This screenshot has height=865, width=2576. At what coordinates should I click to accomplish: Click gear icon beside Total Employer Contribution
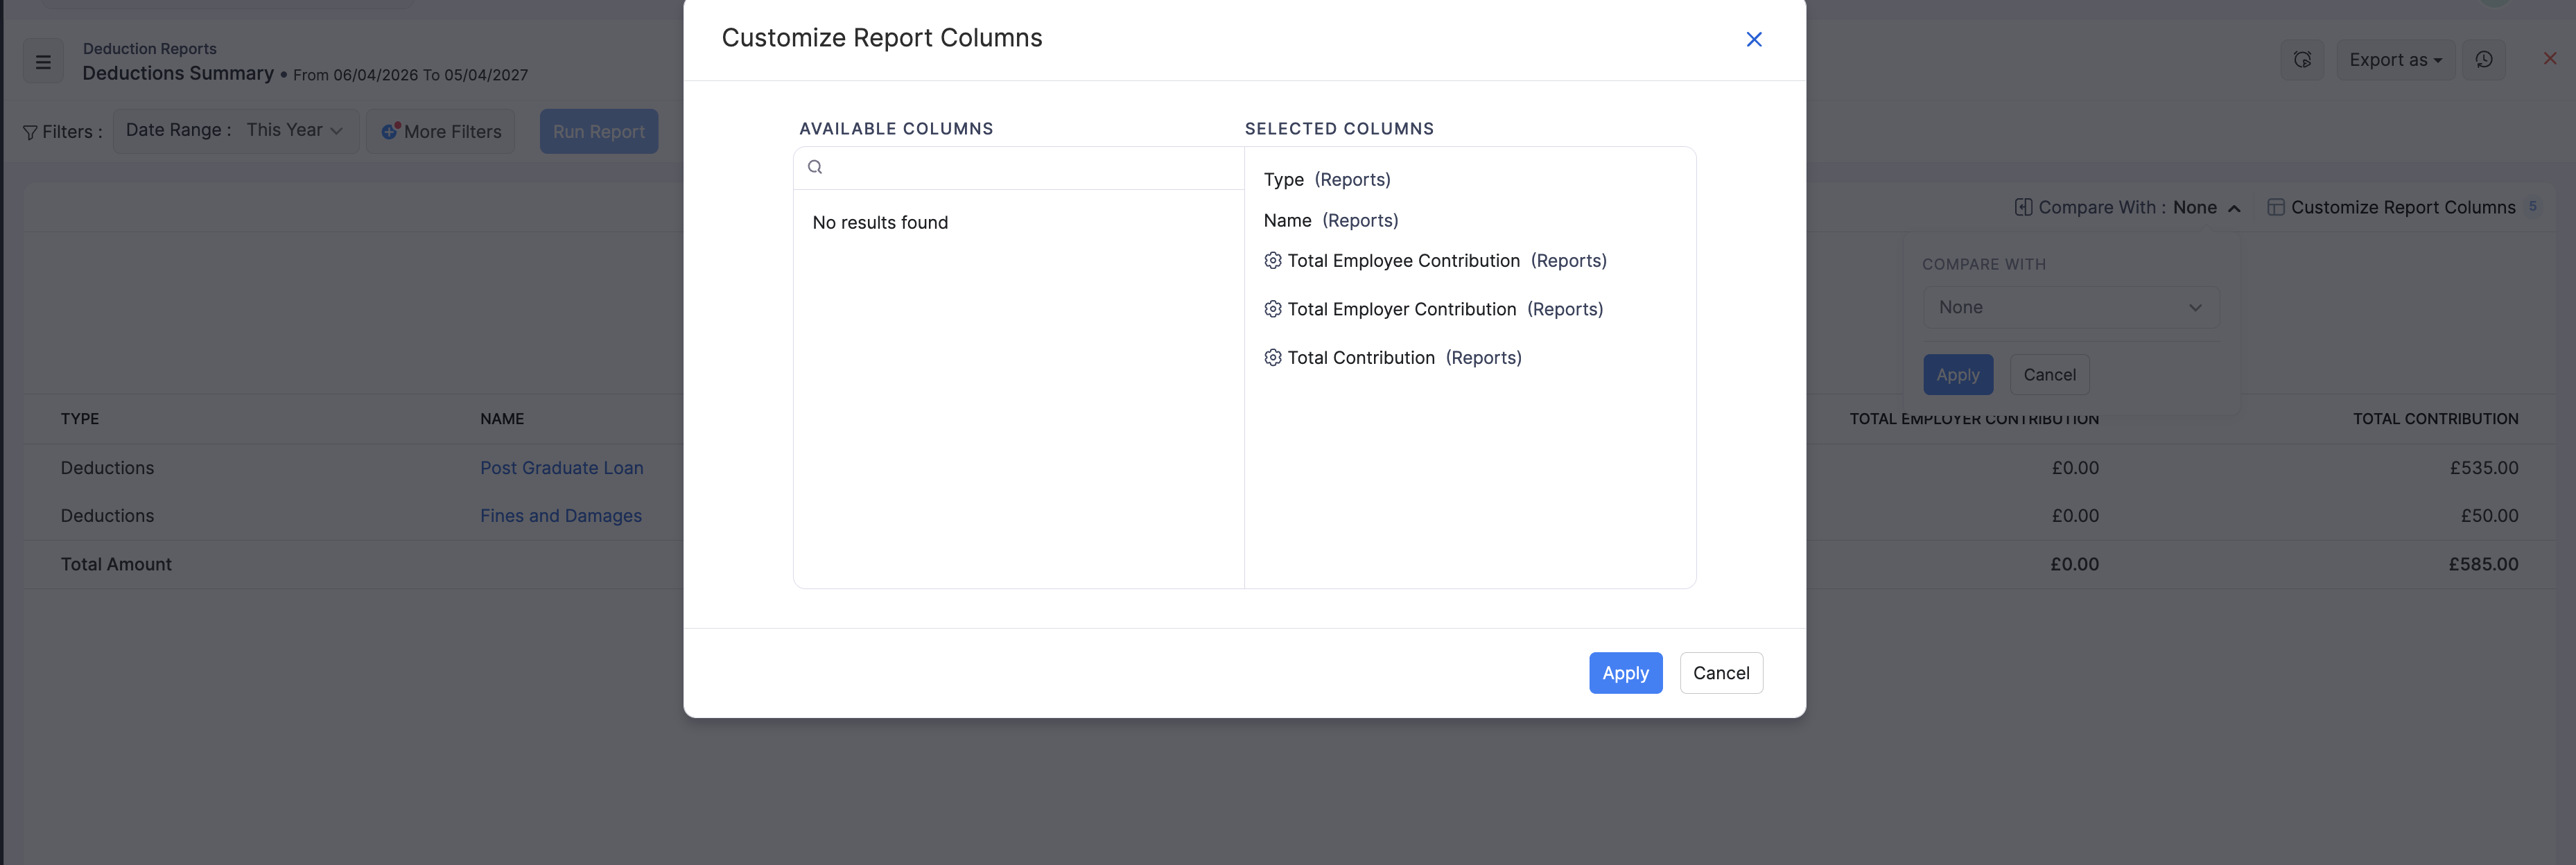1272,309
